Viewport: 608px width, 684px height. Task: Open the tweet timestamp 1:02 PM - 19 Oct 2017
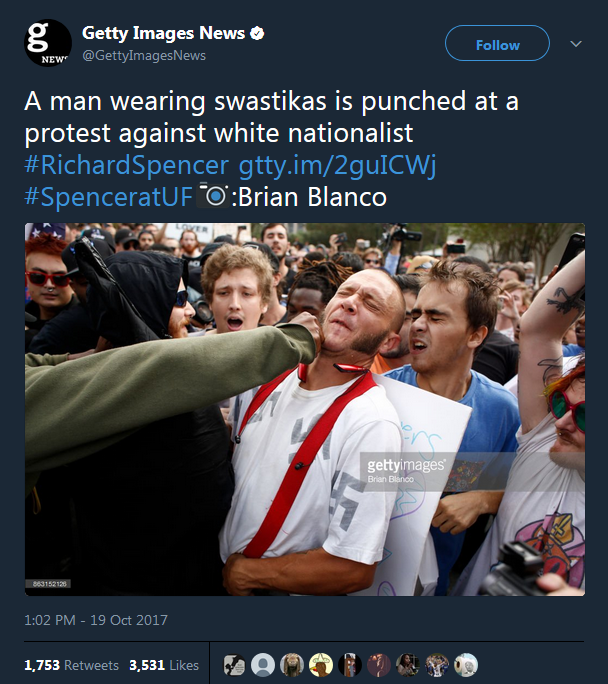pyautogui.click(x=96, y=620)
